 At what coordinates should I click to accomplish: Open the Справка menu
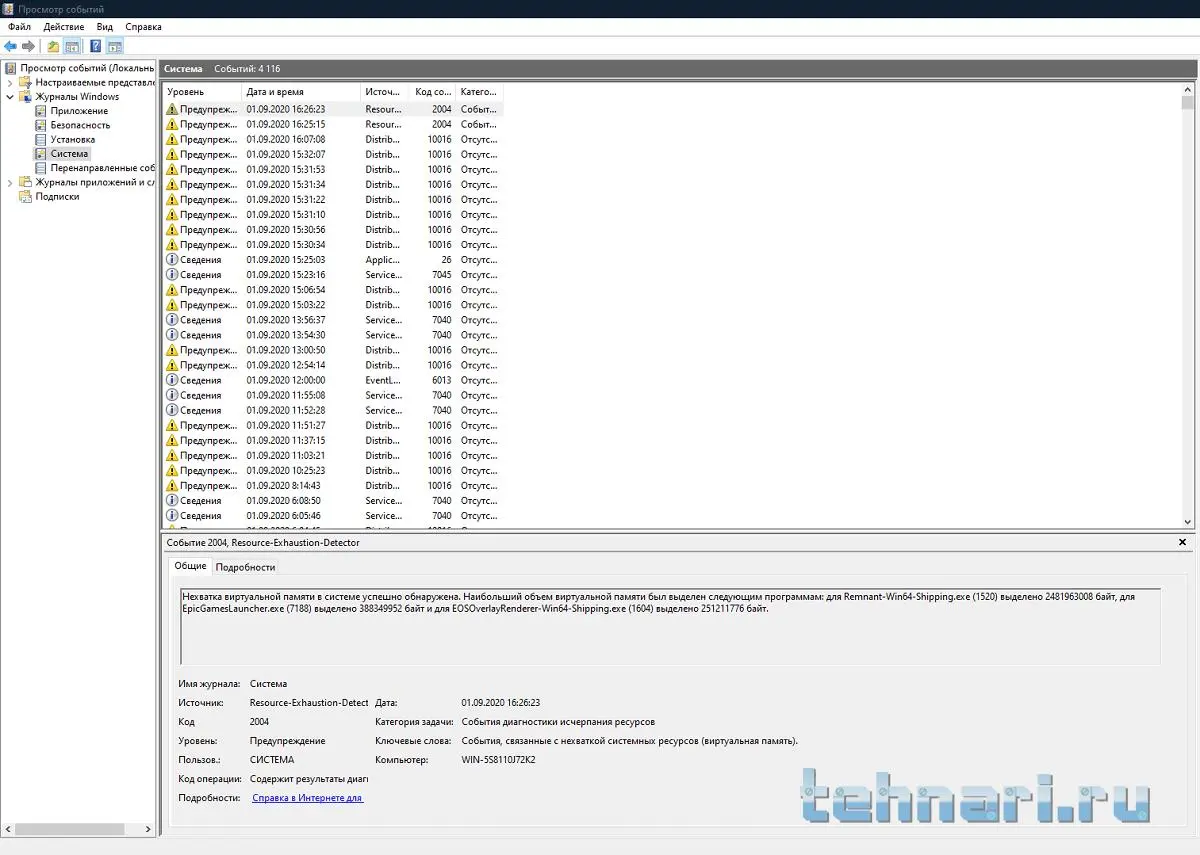point(143,27)
